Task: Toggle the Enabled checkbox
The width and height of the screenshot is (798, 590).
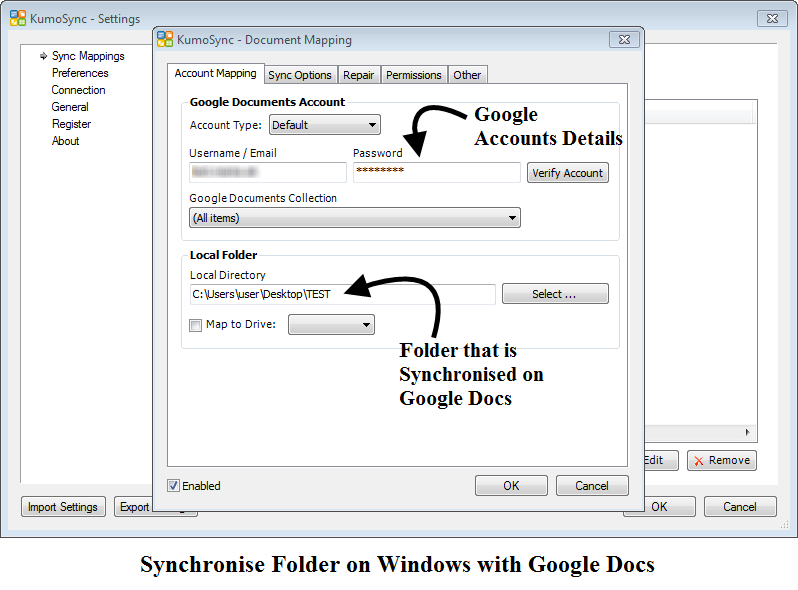Action: 174,486
